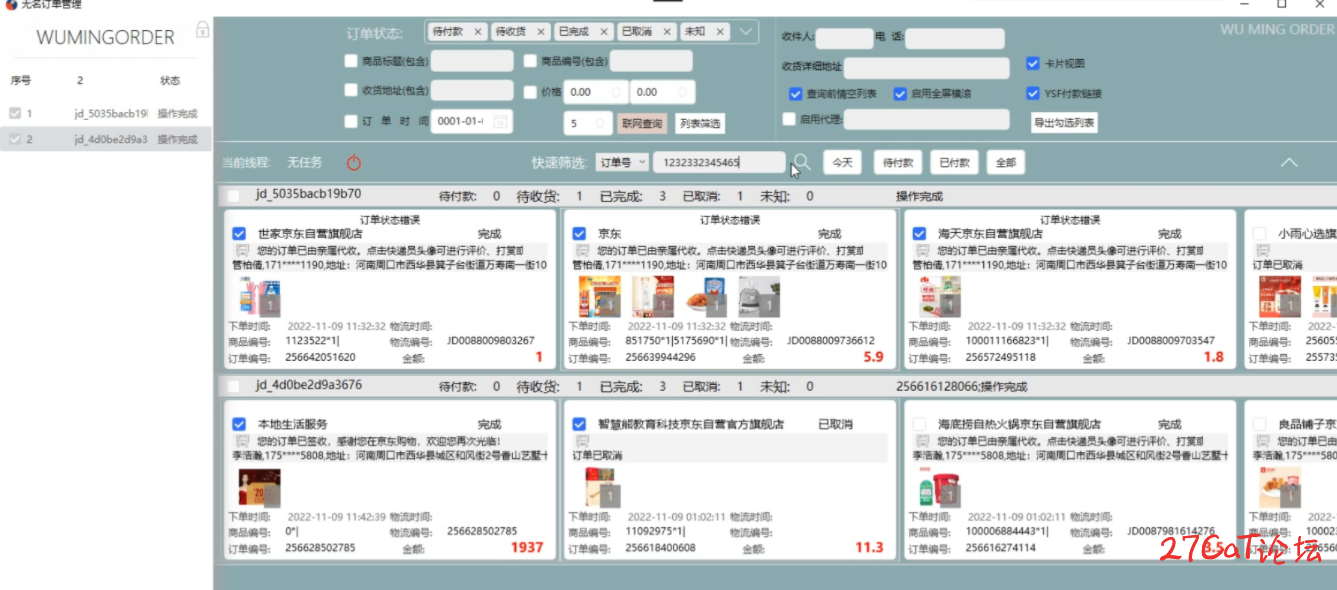Enable the 商品标题(包含) filter checkbox
The width and height of the screenshot is (1337, 590).
click(351, 61)
